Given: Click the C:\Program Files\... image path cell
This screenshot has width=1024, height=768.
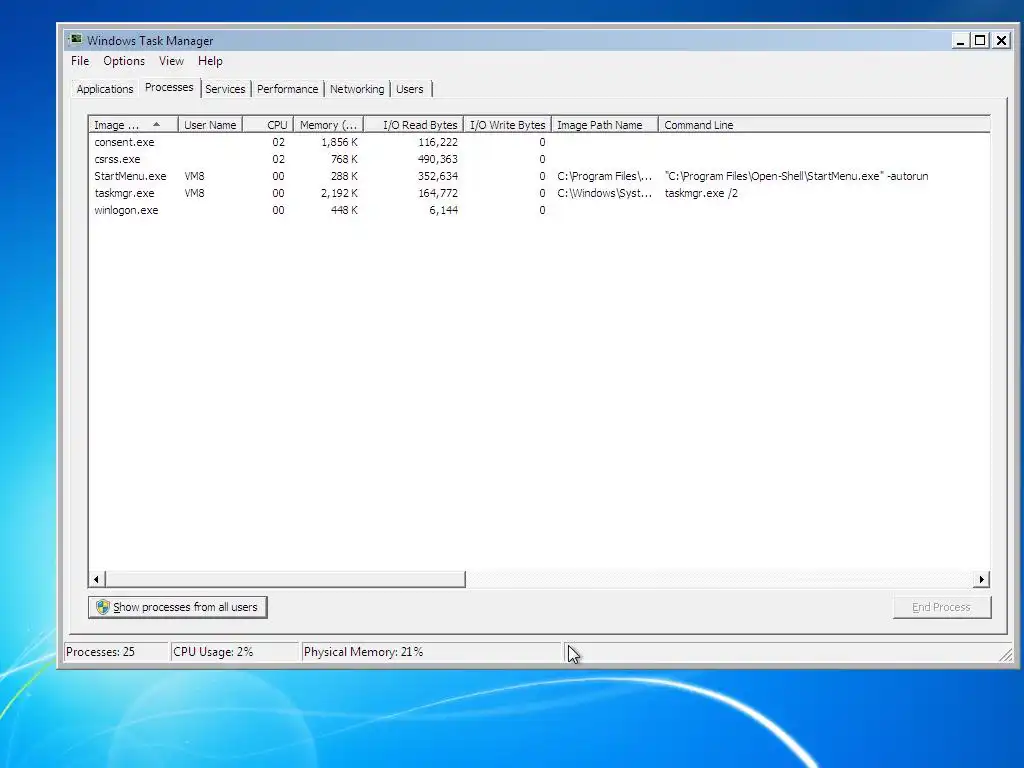Looking at the screenshot, I should pyautogui.click(x=604, y=176).
